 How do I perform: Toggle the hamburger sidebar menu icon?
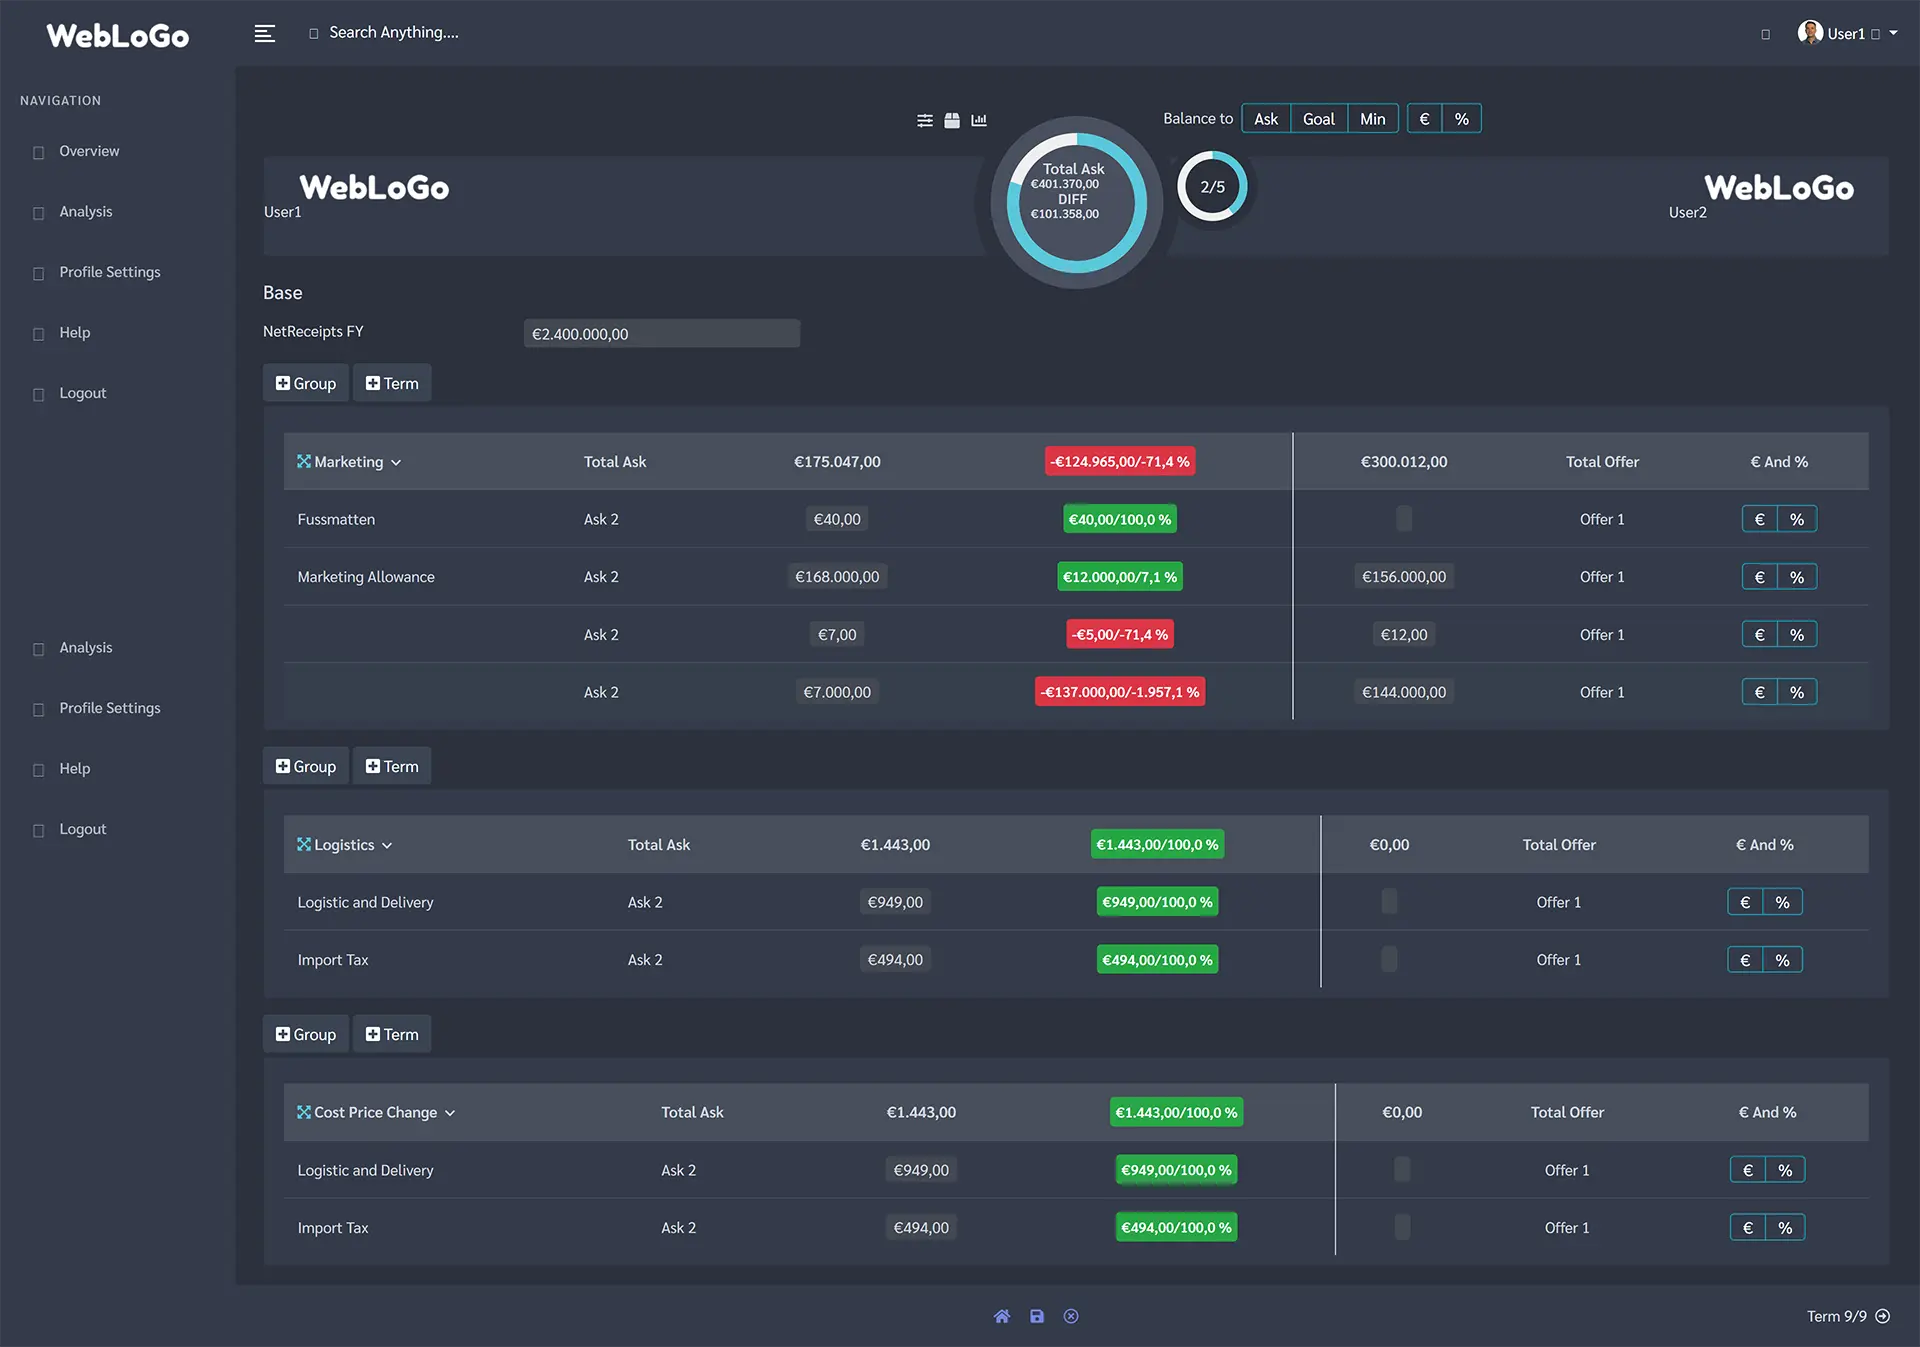pos(264,34)
